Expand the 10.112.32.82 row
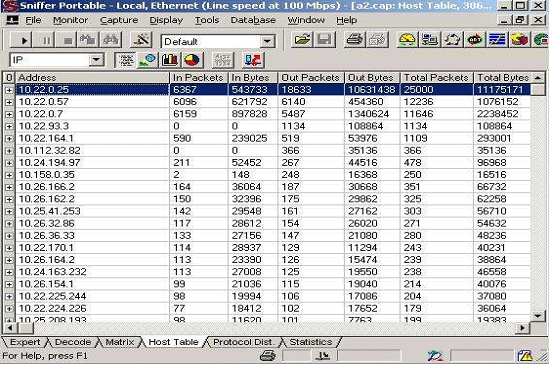The width and height of the screenshot is (549, 365). coord(9,151)
